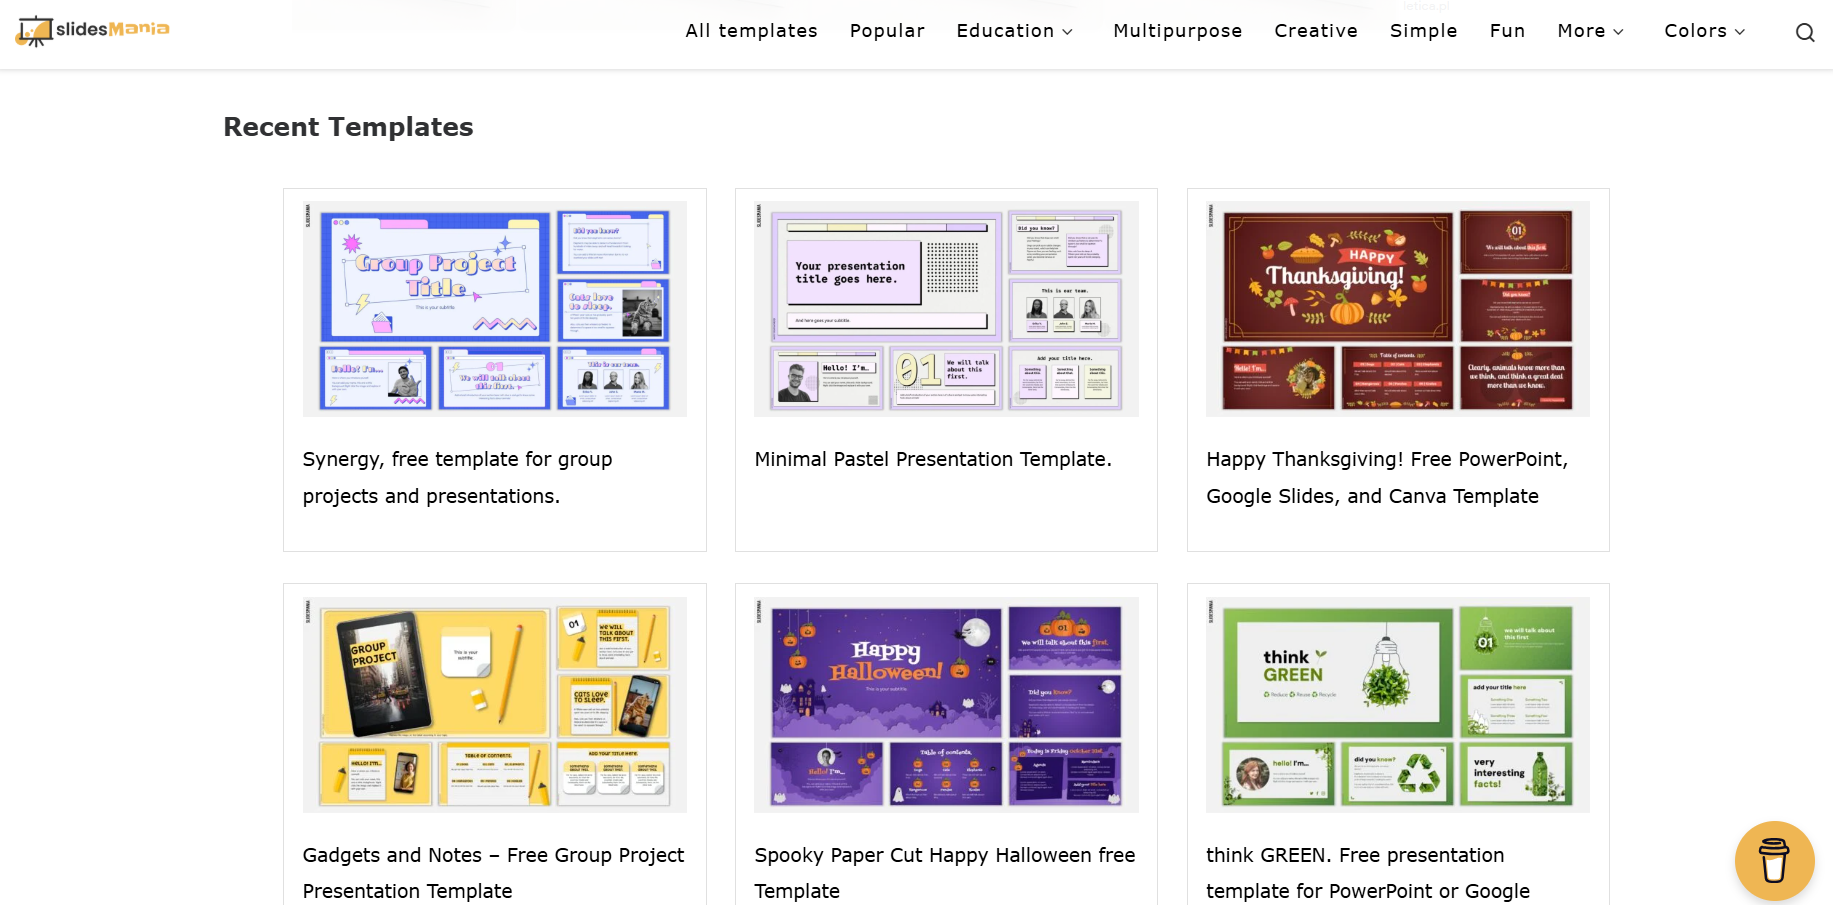The width and height of the screenshot is (1833, 905).
Task: Click the floating coffee cup button
Action: pos(1774,860)
